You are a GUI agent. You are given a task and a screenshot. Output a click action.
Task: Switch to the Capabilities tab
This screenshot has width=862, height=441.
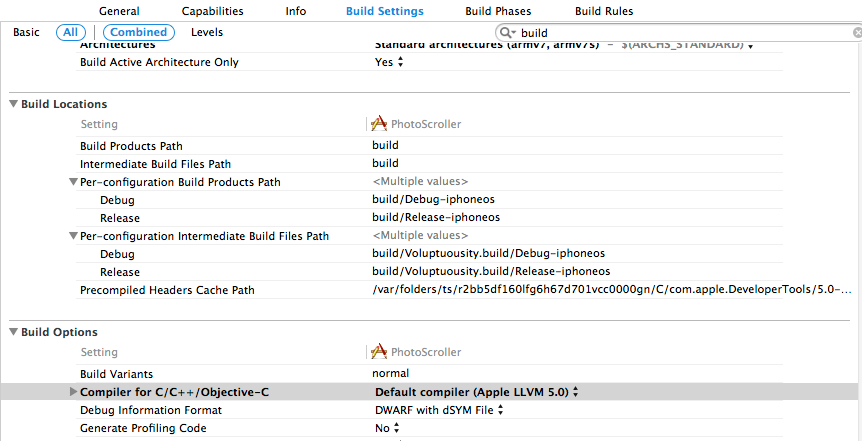coord(213,11)
